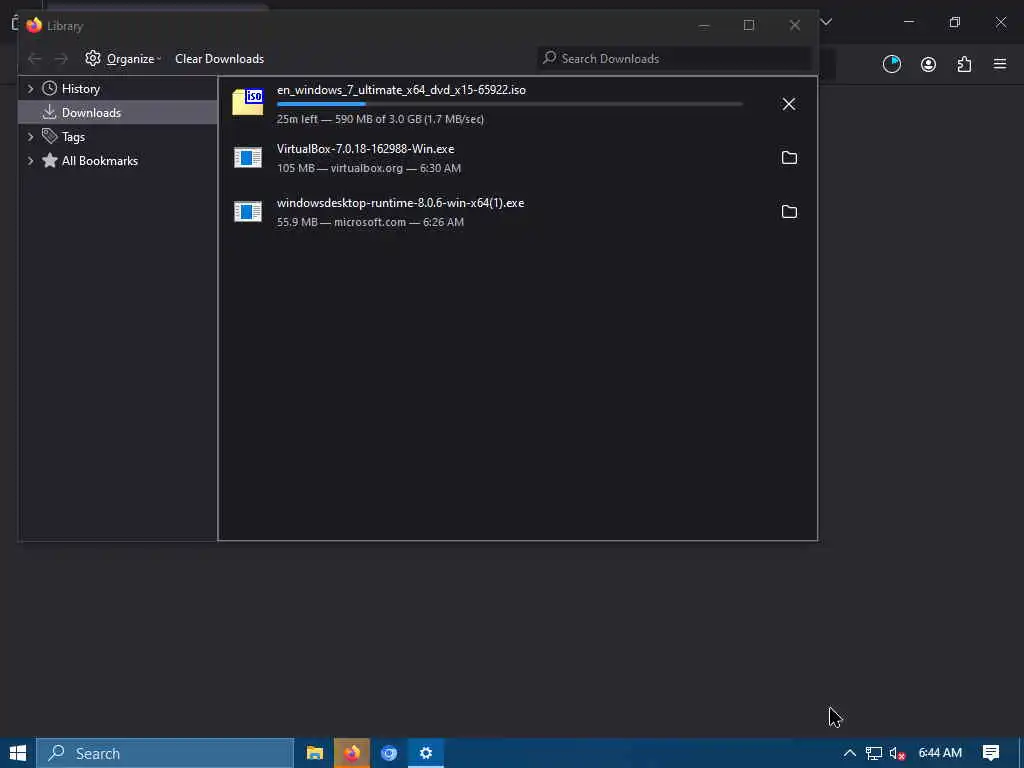Click the ISO file icon

point(248,103)
